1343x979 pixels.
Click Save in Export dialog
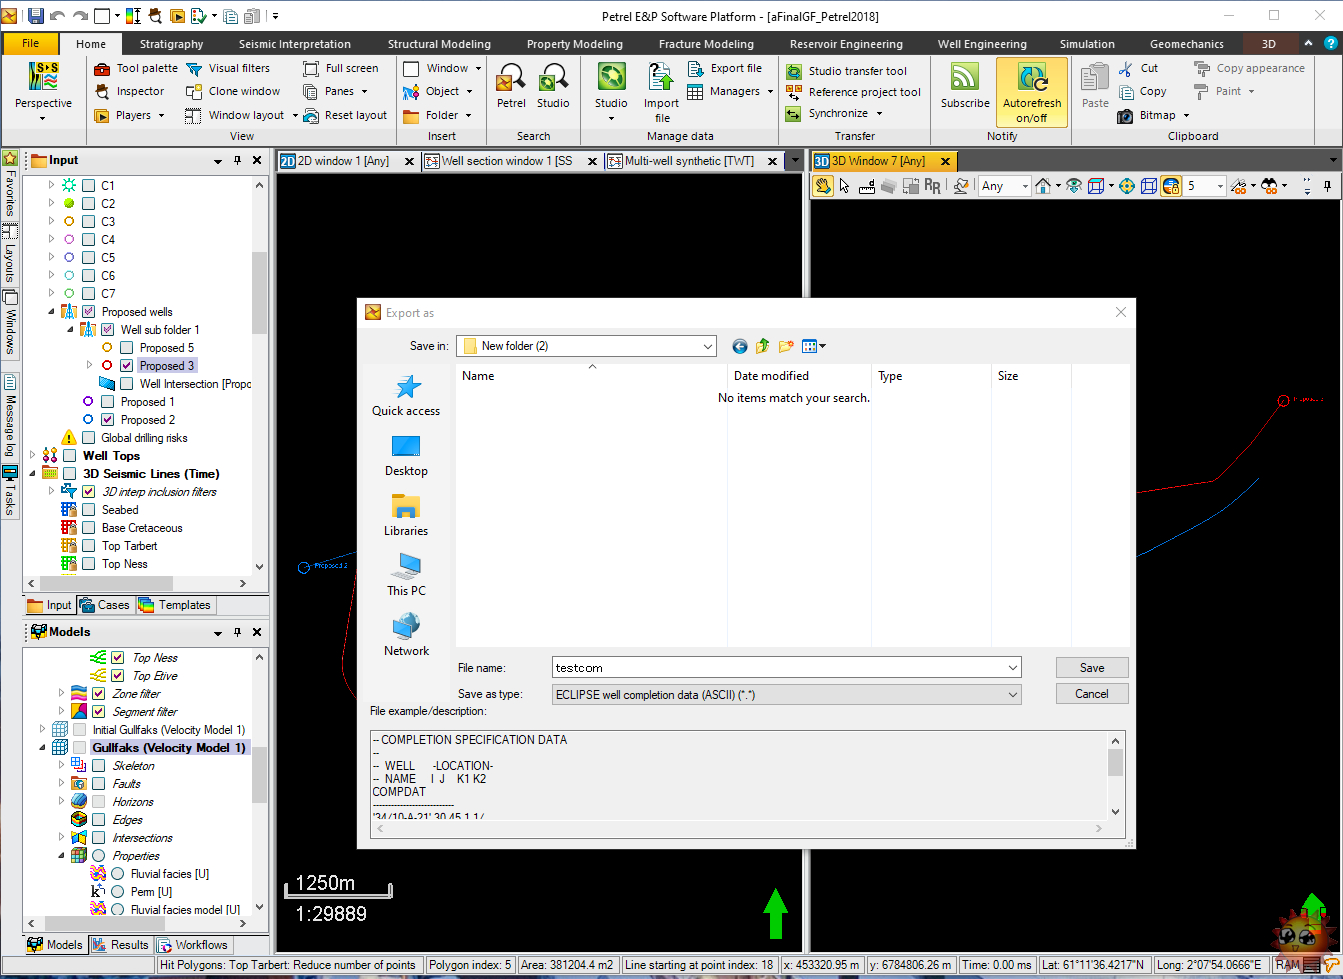coord(1092,668)
